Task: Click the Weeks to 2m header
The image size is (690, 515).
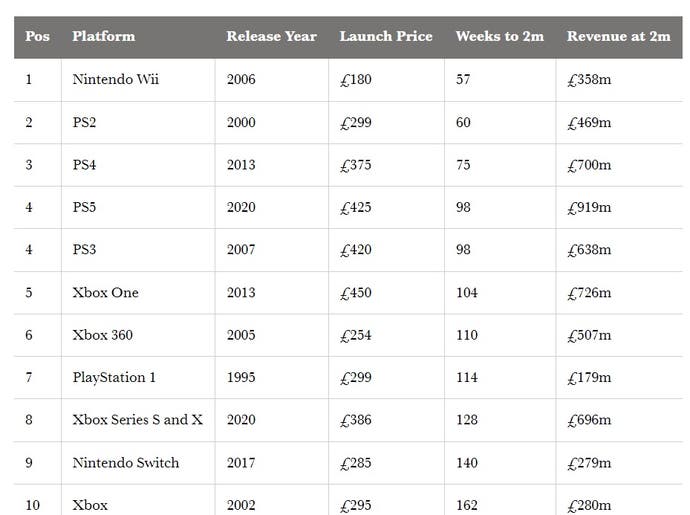Action: [500, 36]
